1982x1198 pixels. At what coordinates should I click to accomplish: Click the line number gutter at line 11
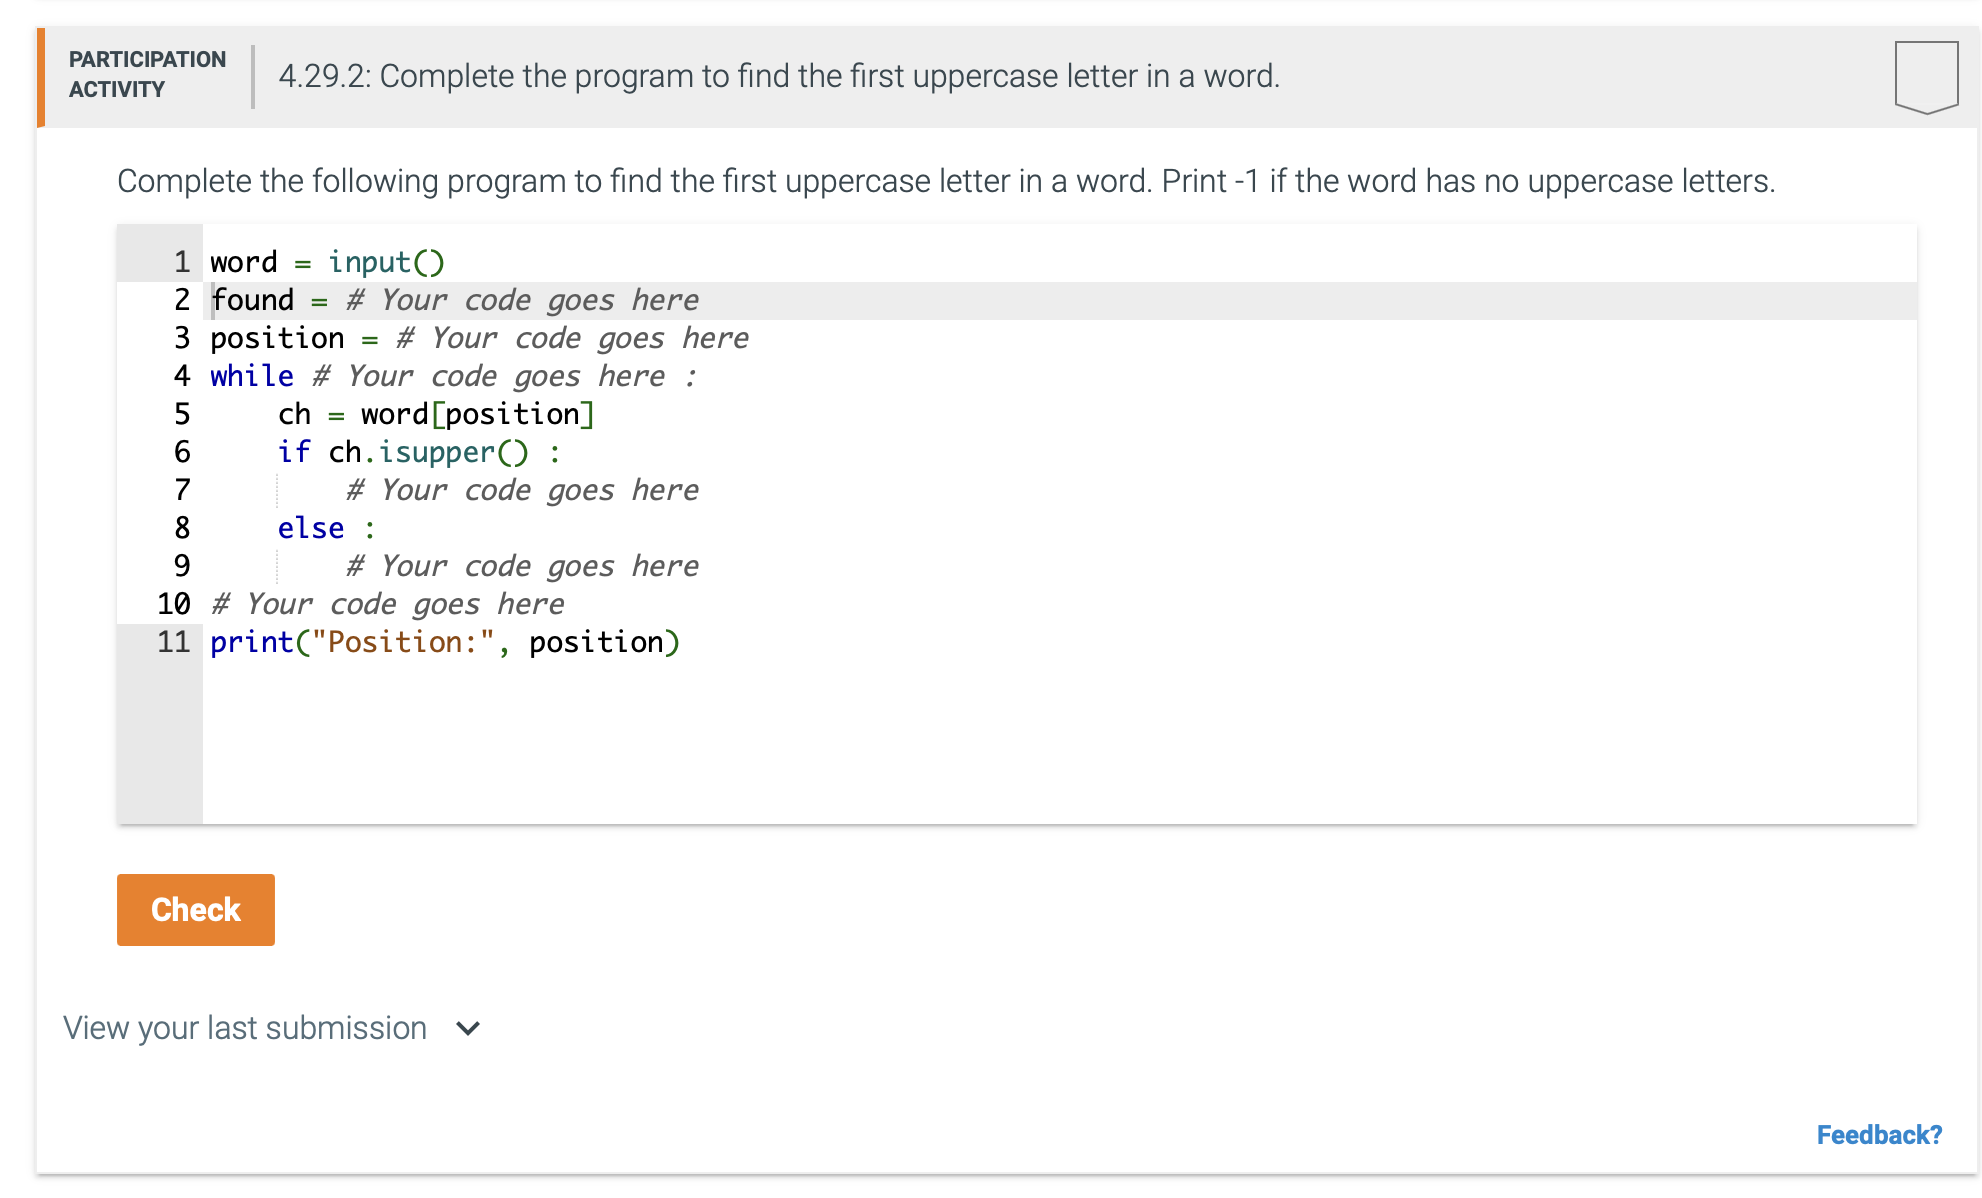click(x=174, y=641)
